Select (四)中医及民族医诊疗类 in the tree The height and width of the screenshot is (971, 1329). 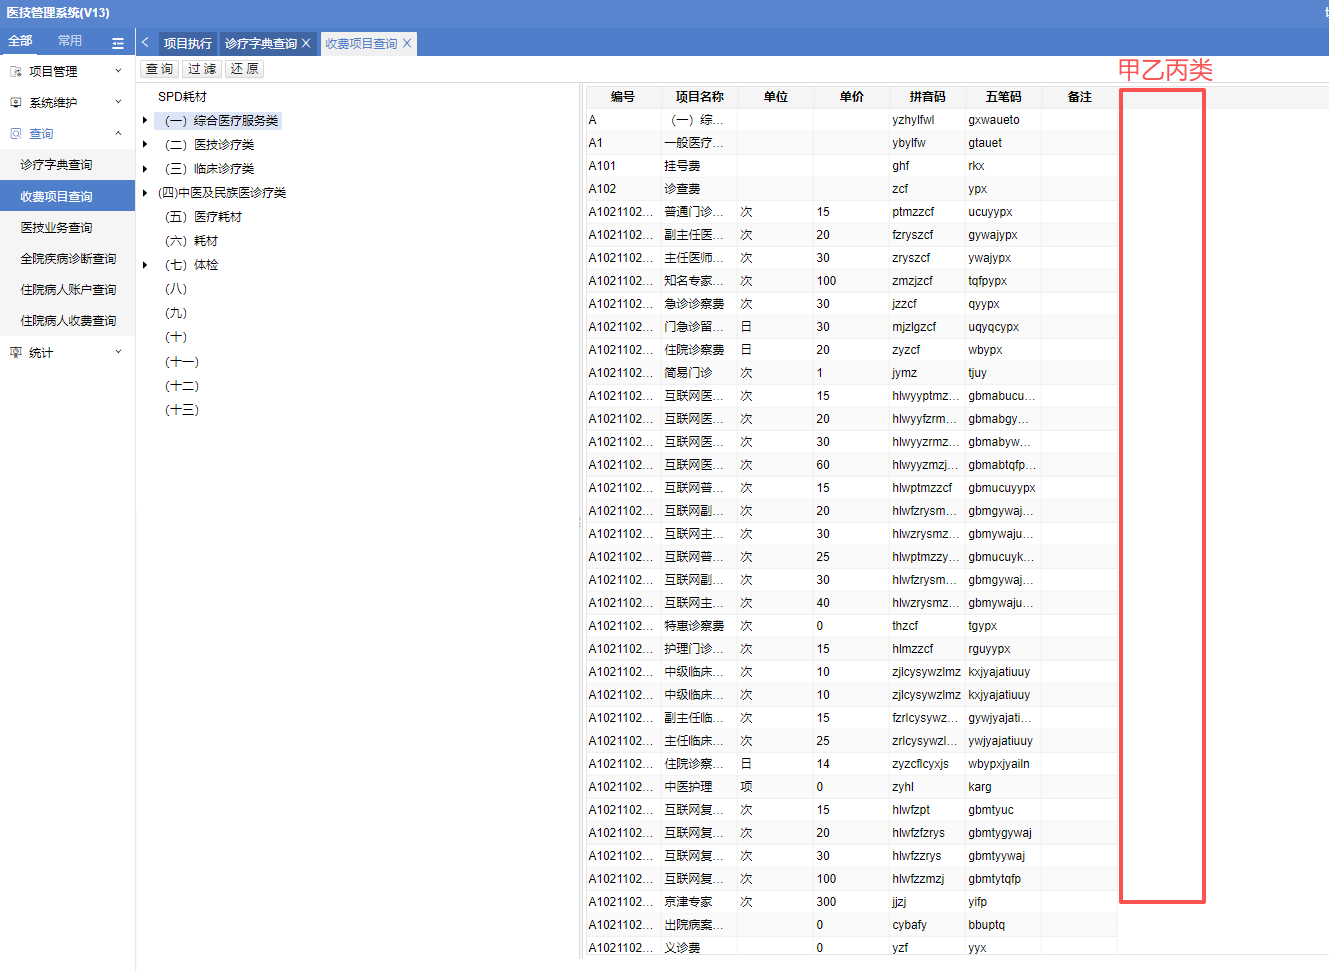point(222,193)
